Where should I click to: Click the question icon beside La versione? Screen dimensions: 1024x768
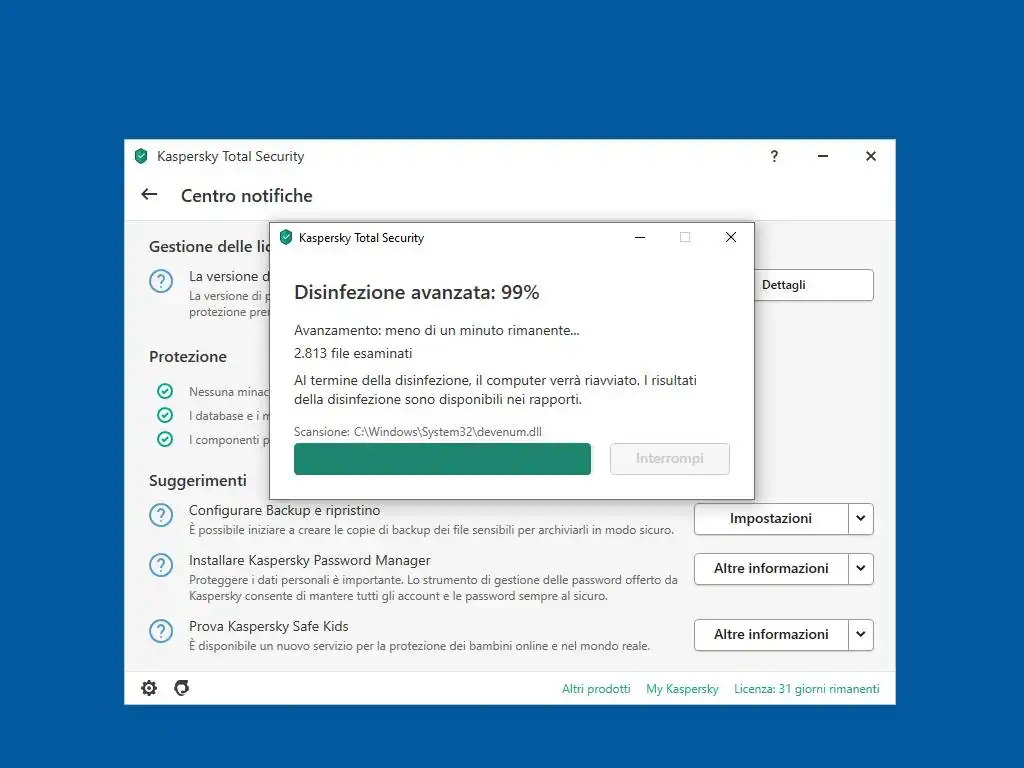[x=161, y=281]
